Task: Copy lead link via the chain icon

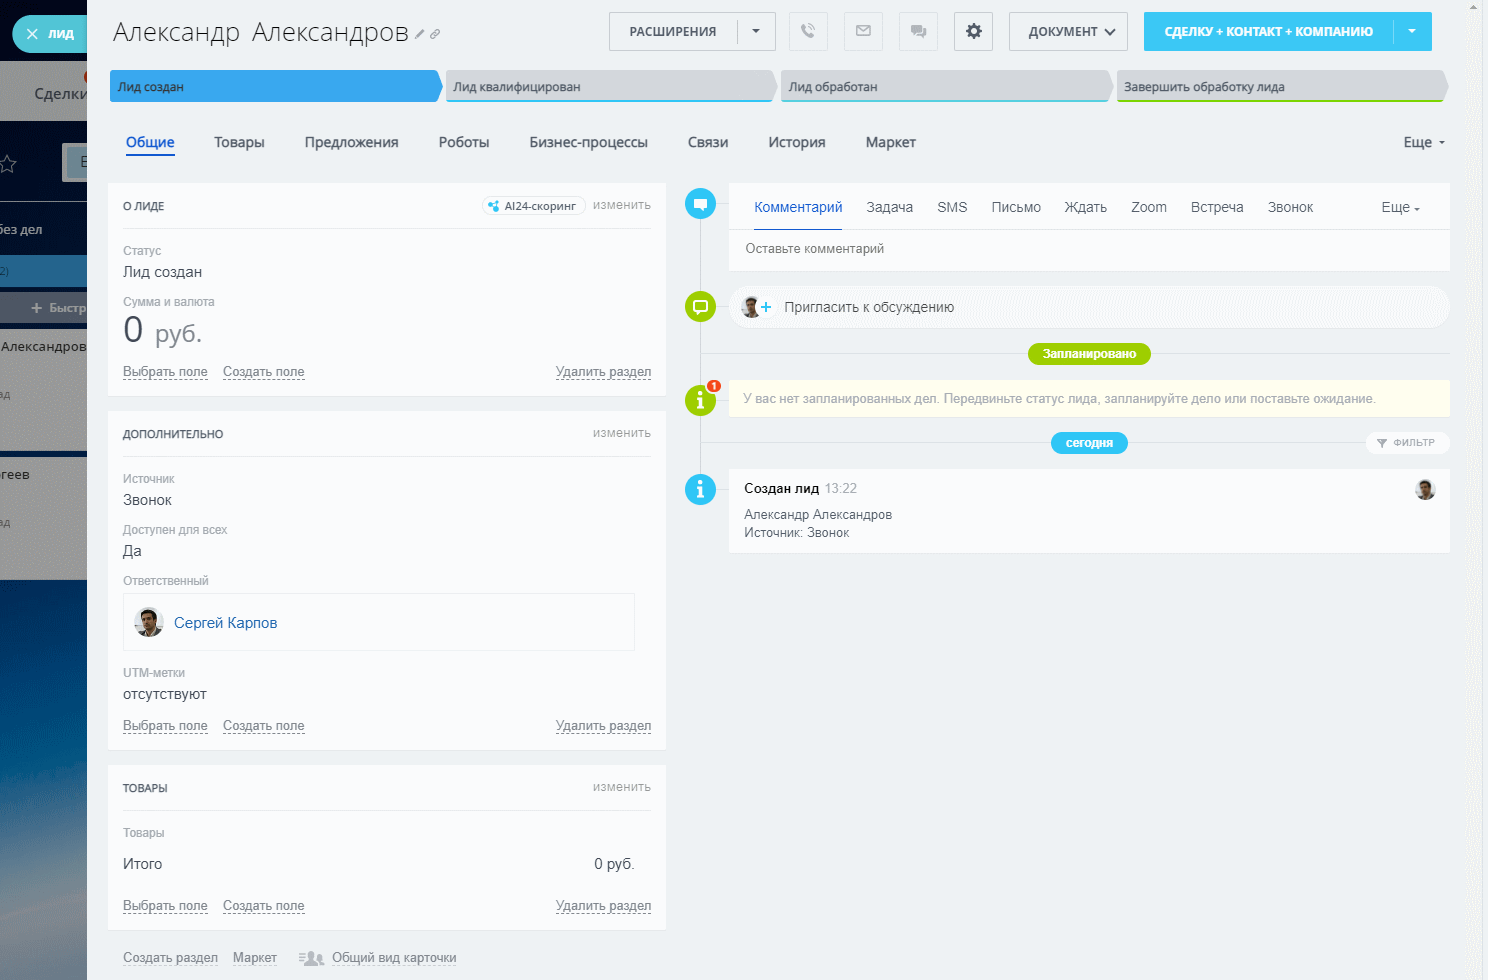Action: click(435, 34)
